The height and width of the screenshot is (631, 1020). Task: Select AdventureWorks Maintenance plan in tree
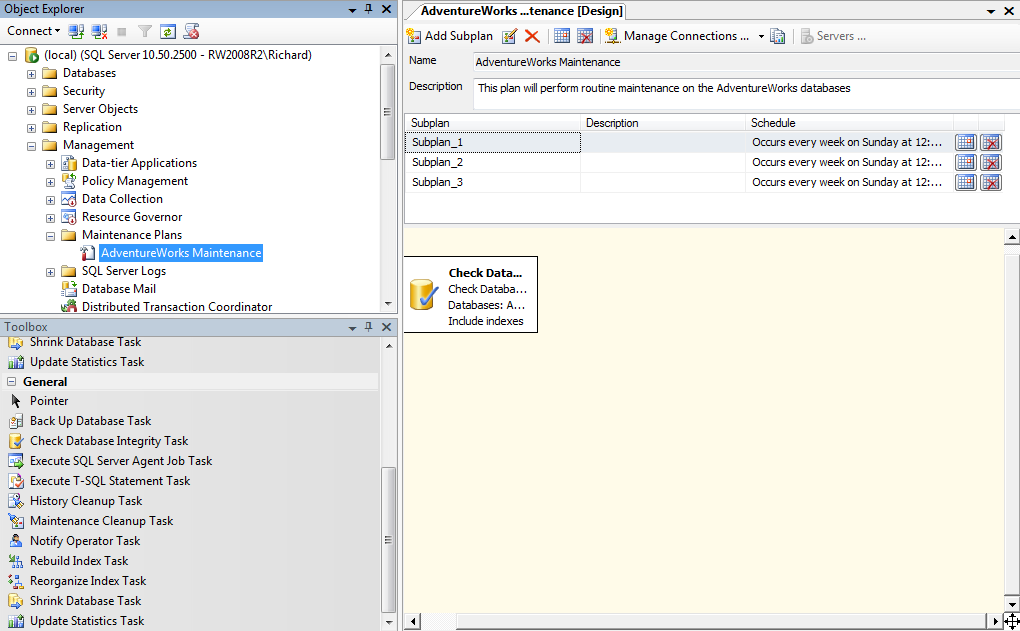[x=181, y=253]
